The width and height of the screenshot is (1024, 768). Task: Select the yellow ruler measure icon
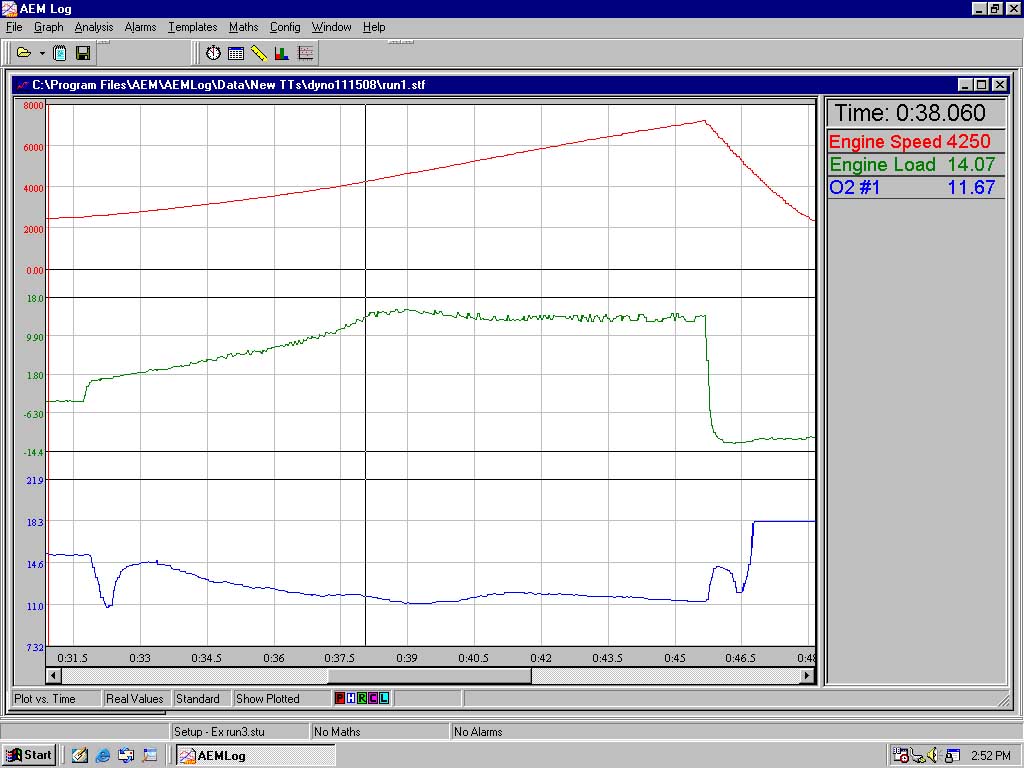click(x=259, y=53)
